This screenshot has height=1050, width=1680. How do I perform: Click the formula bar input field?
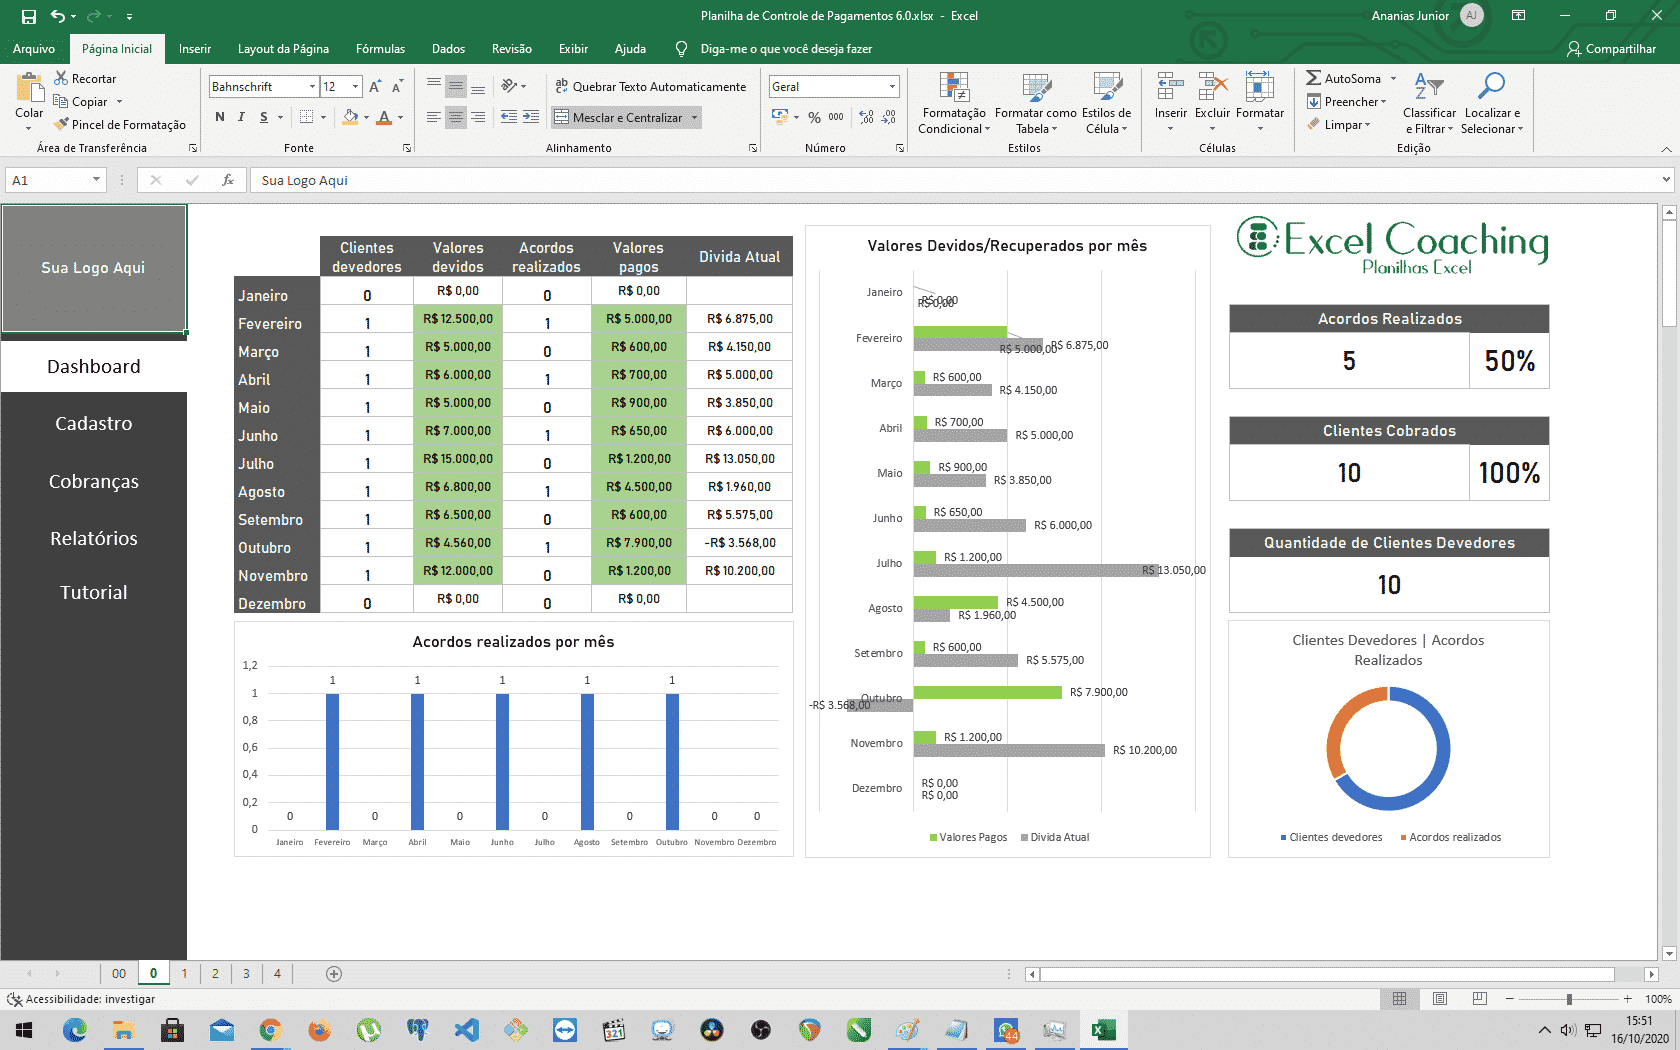click(955, 180)
